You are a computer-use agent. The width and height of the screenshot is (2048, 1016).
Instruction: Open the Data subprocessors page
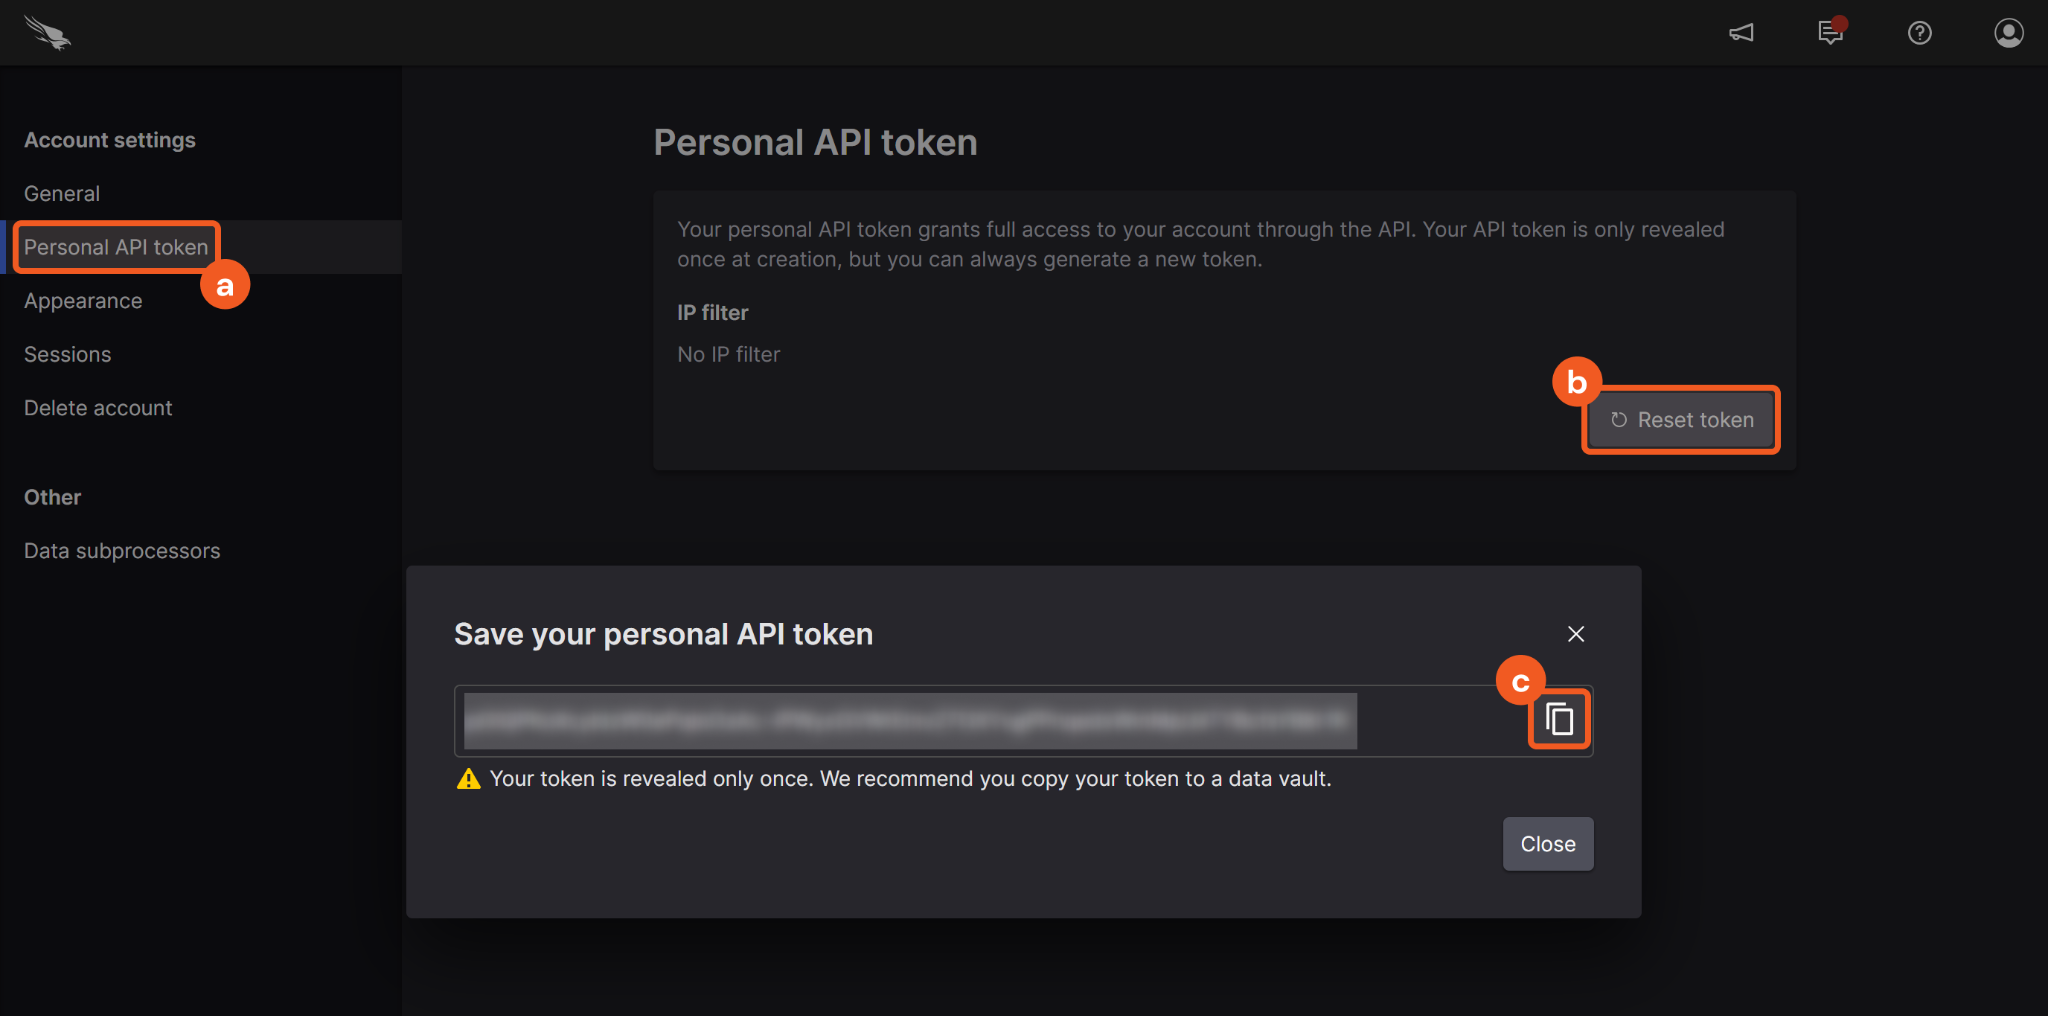coord(122,551)
